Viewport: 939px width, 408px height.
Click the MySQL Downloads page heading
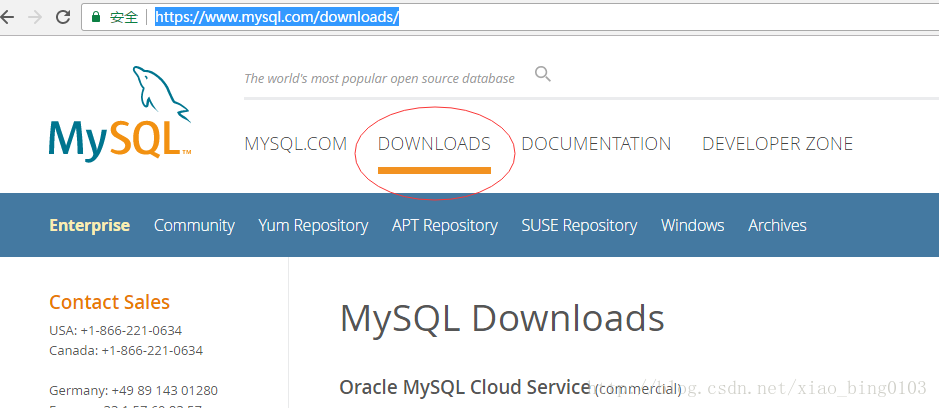[x=502, y=318]
